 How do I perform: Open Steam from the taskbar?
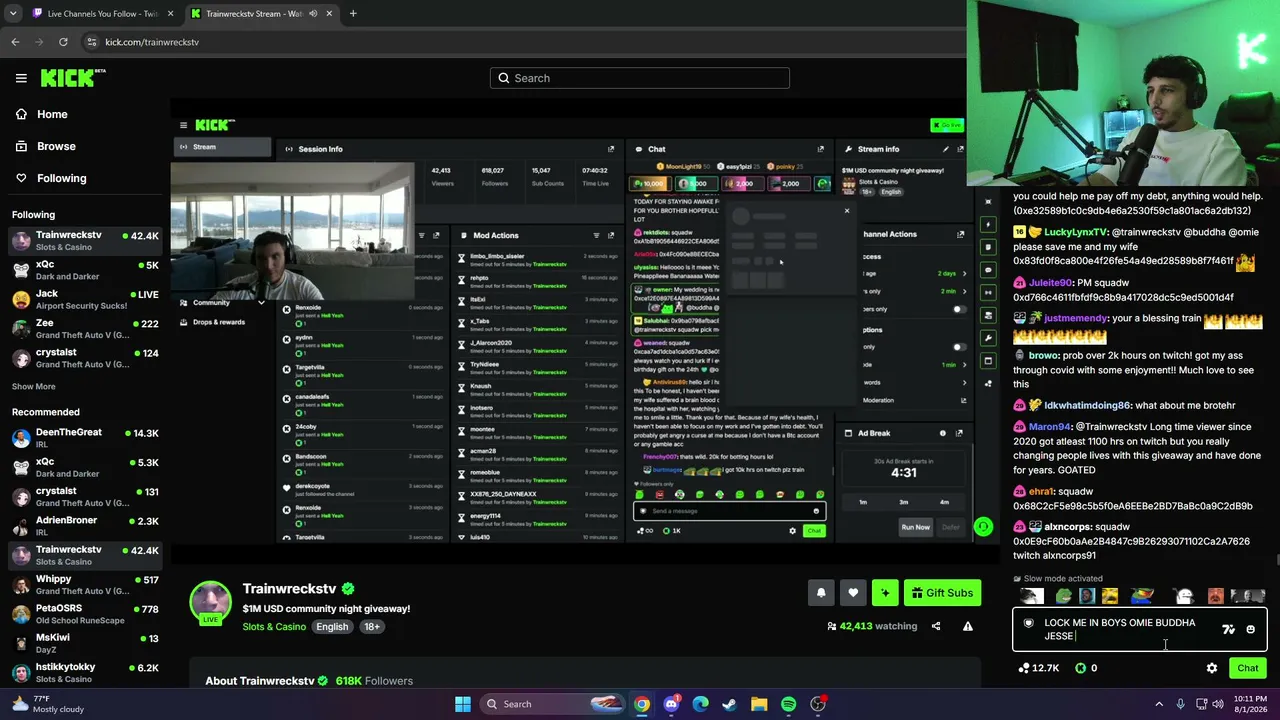pos(729,704)
